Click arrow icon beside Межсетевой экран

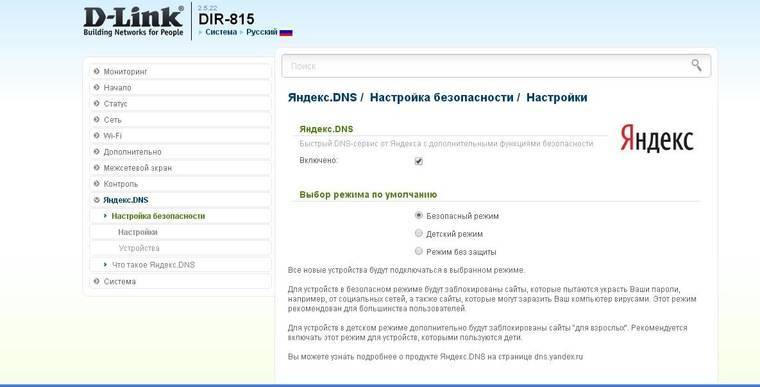coord(96,167)
